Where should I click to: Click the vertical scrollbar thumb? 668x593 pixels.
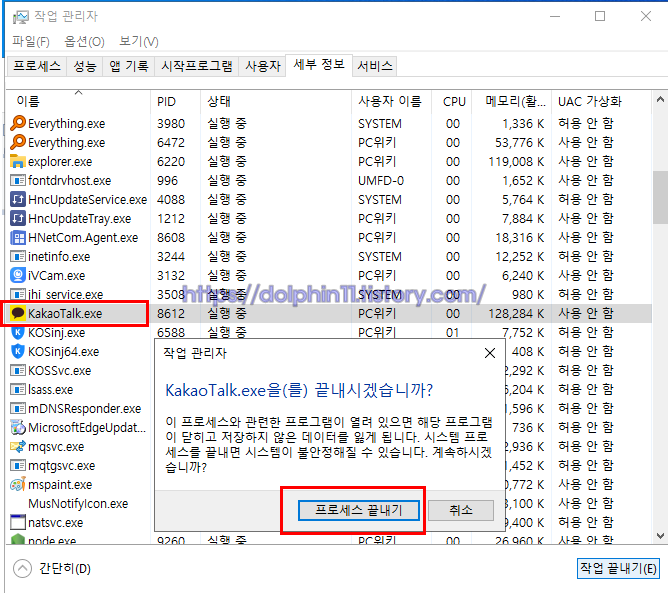click(660, 197)
